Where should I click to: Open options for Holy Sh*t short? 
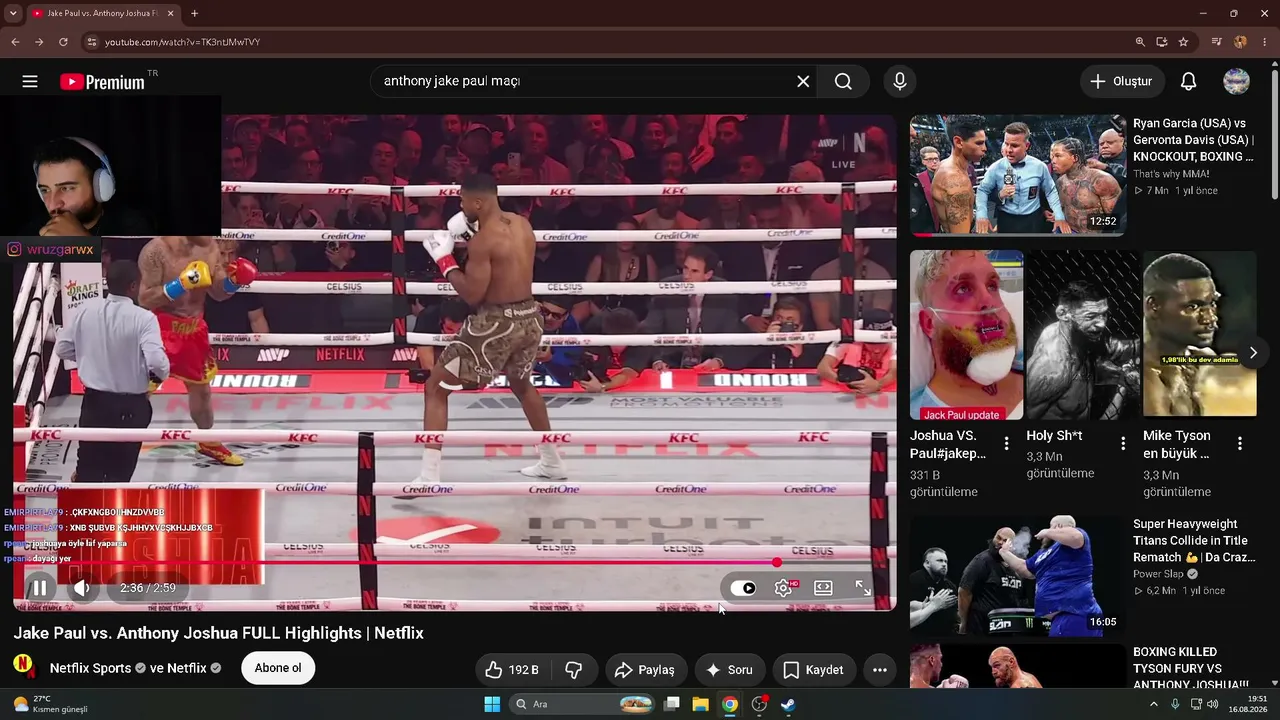click(x=1123, y=443)
